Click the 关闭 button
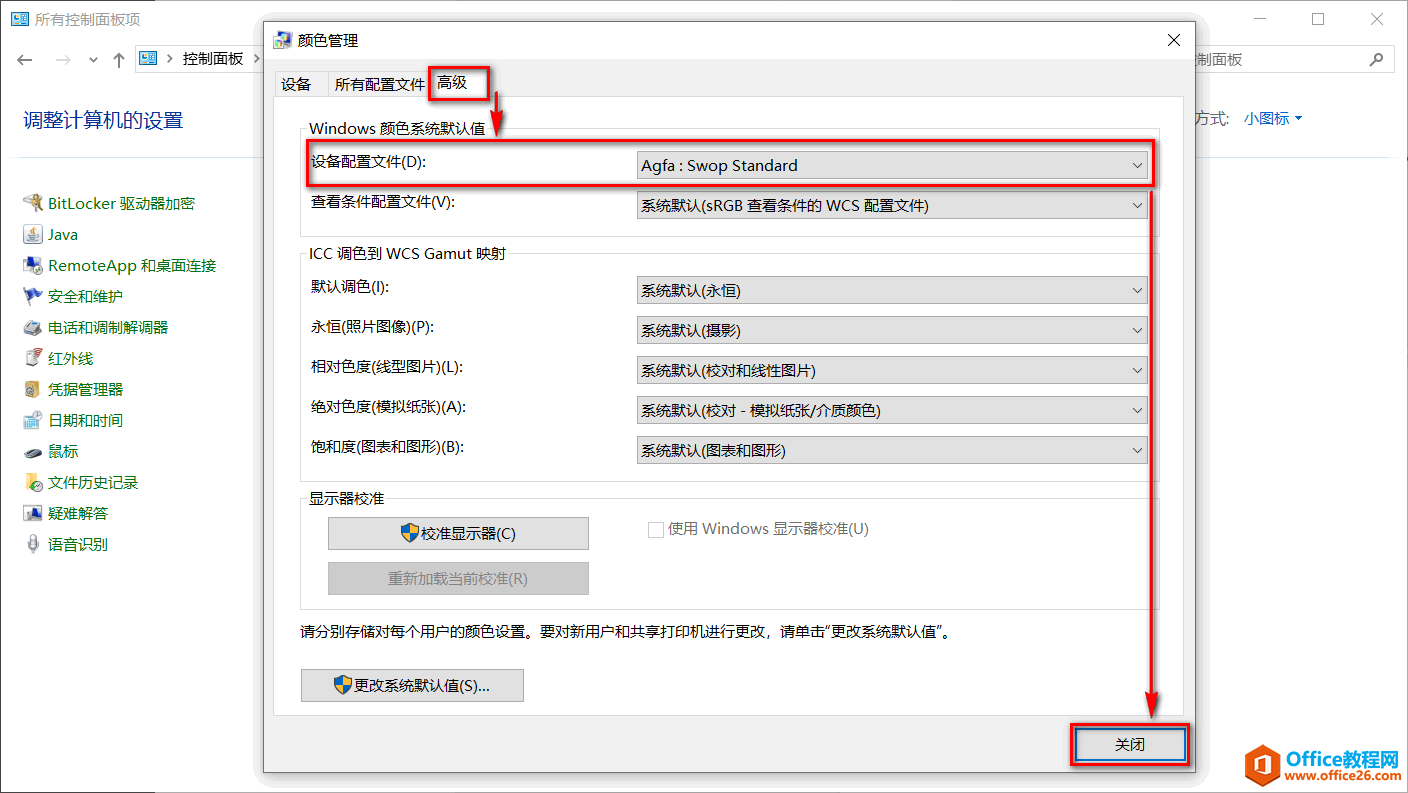 (1130, 745)
